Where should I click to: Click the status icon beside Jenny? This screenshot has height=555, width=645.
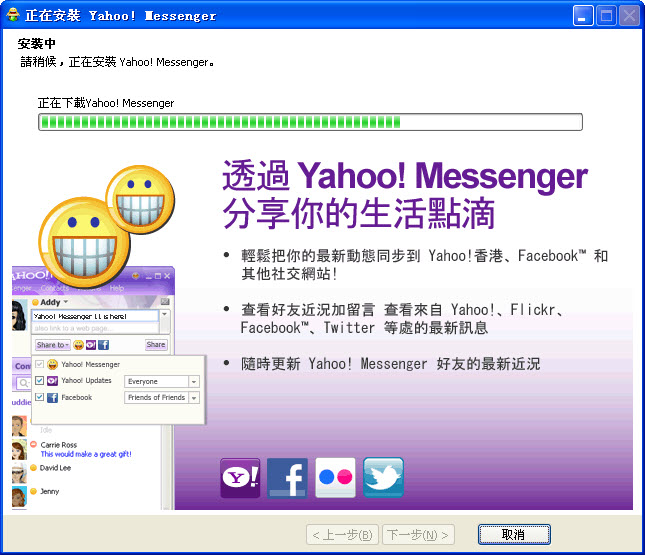(x=34, y=491)
